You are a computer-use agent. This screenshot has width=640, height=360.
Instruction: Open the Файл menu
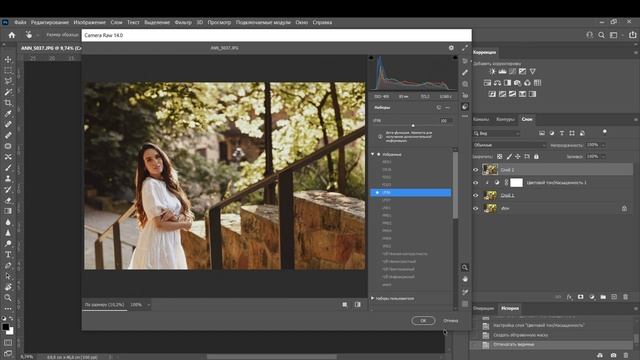tap(20, 22)
